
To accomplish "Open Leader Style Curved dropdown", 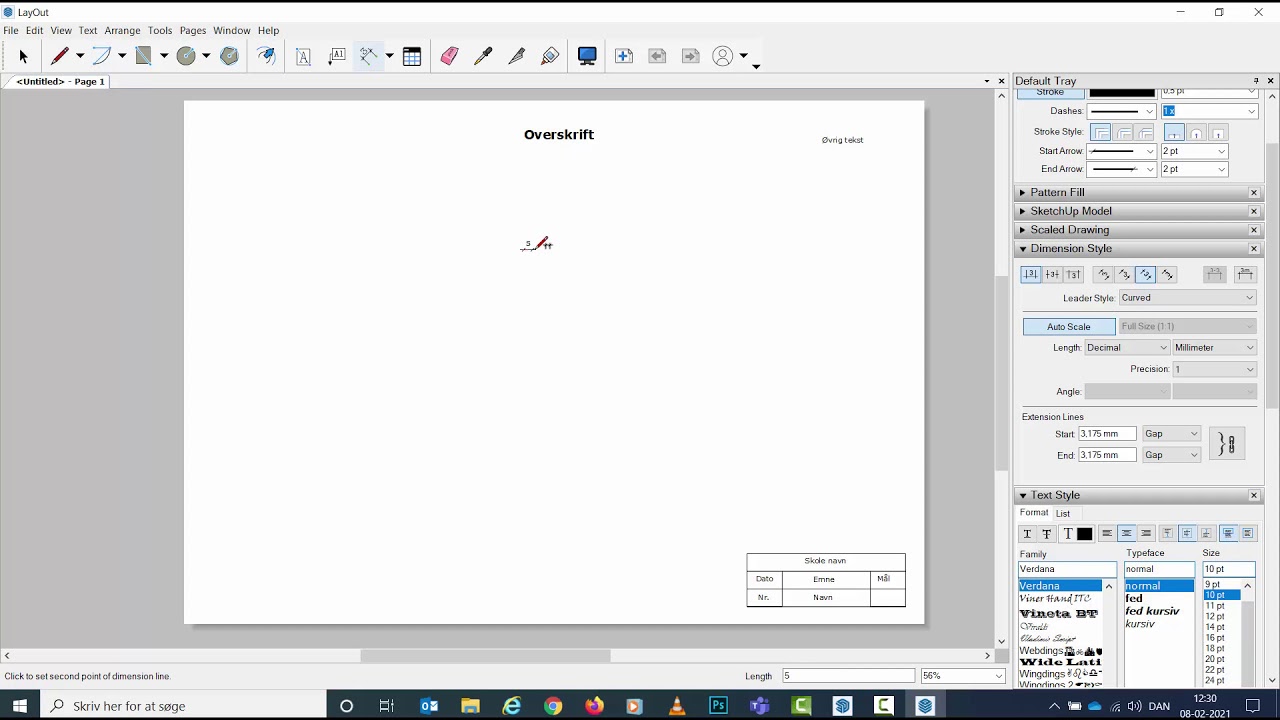I will (1187, 298).
